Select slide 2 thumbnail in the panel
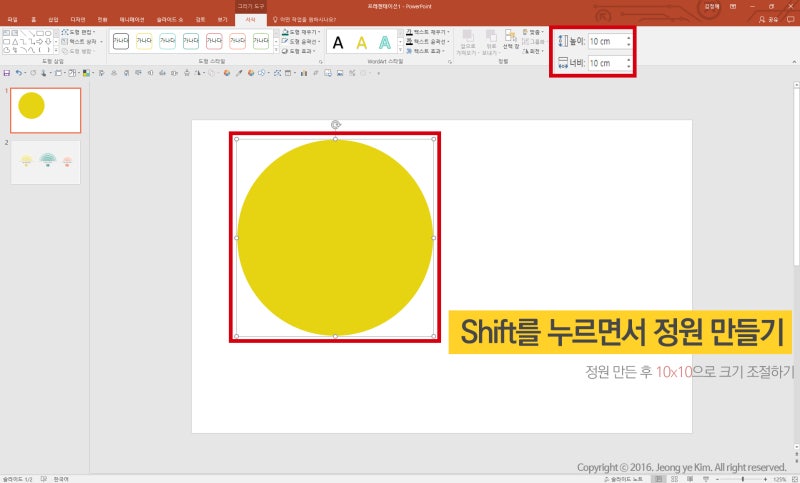The width and height of the screenshot is (800, 483). (x=45, y=162)
